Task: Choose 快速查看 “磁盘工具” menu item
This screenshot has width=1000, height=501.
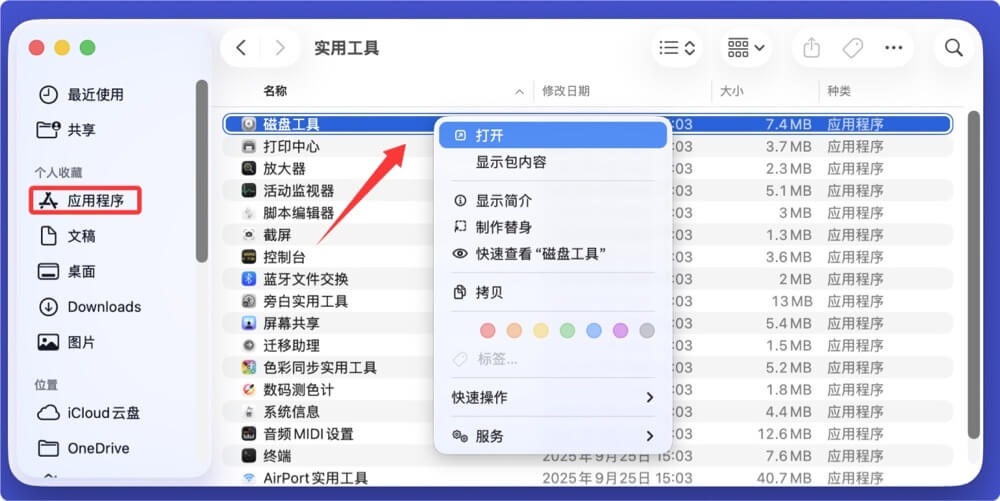Action: click(x=553, y=254)
